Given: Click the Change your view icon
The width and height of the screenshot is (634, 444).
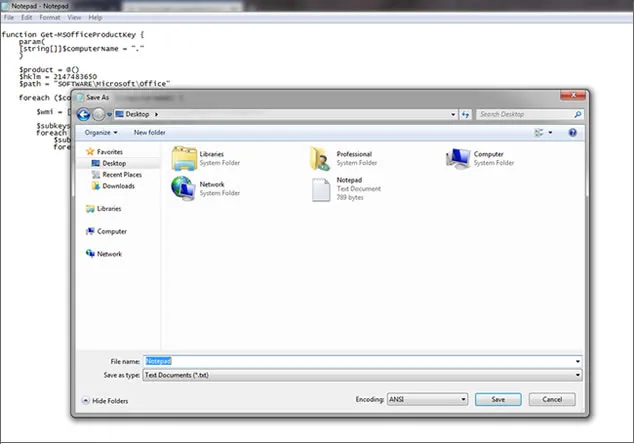Looking at the screenshot, I should 539,133.
